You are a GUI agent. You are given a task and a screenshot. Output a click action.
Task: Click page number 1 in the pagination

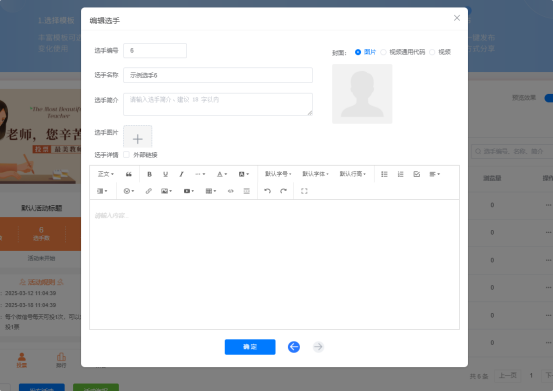(531, 376)
